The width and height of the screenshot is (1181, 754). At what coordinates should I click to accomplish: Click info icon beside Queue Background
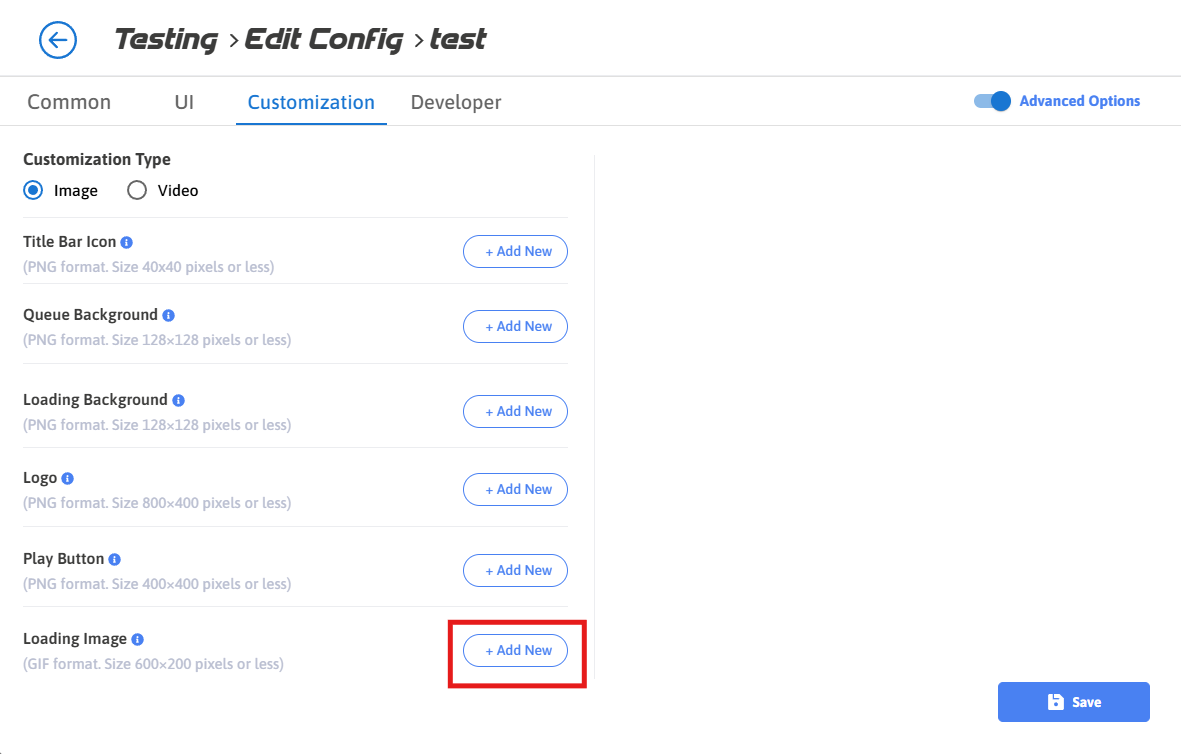[168, 315]
